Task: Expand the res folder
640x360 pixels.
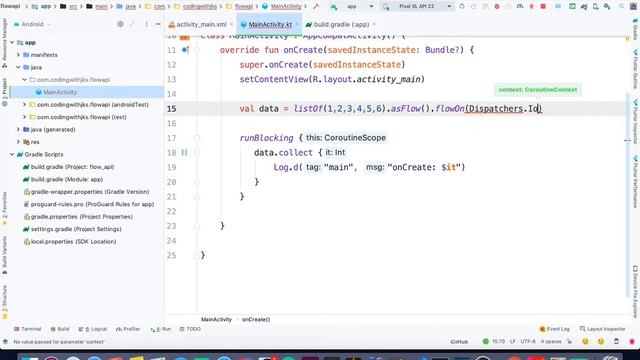Action: pyautogui.click(x=18, y=142)
